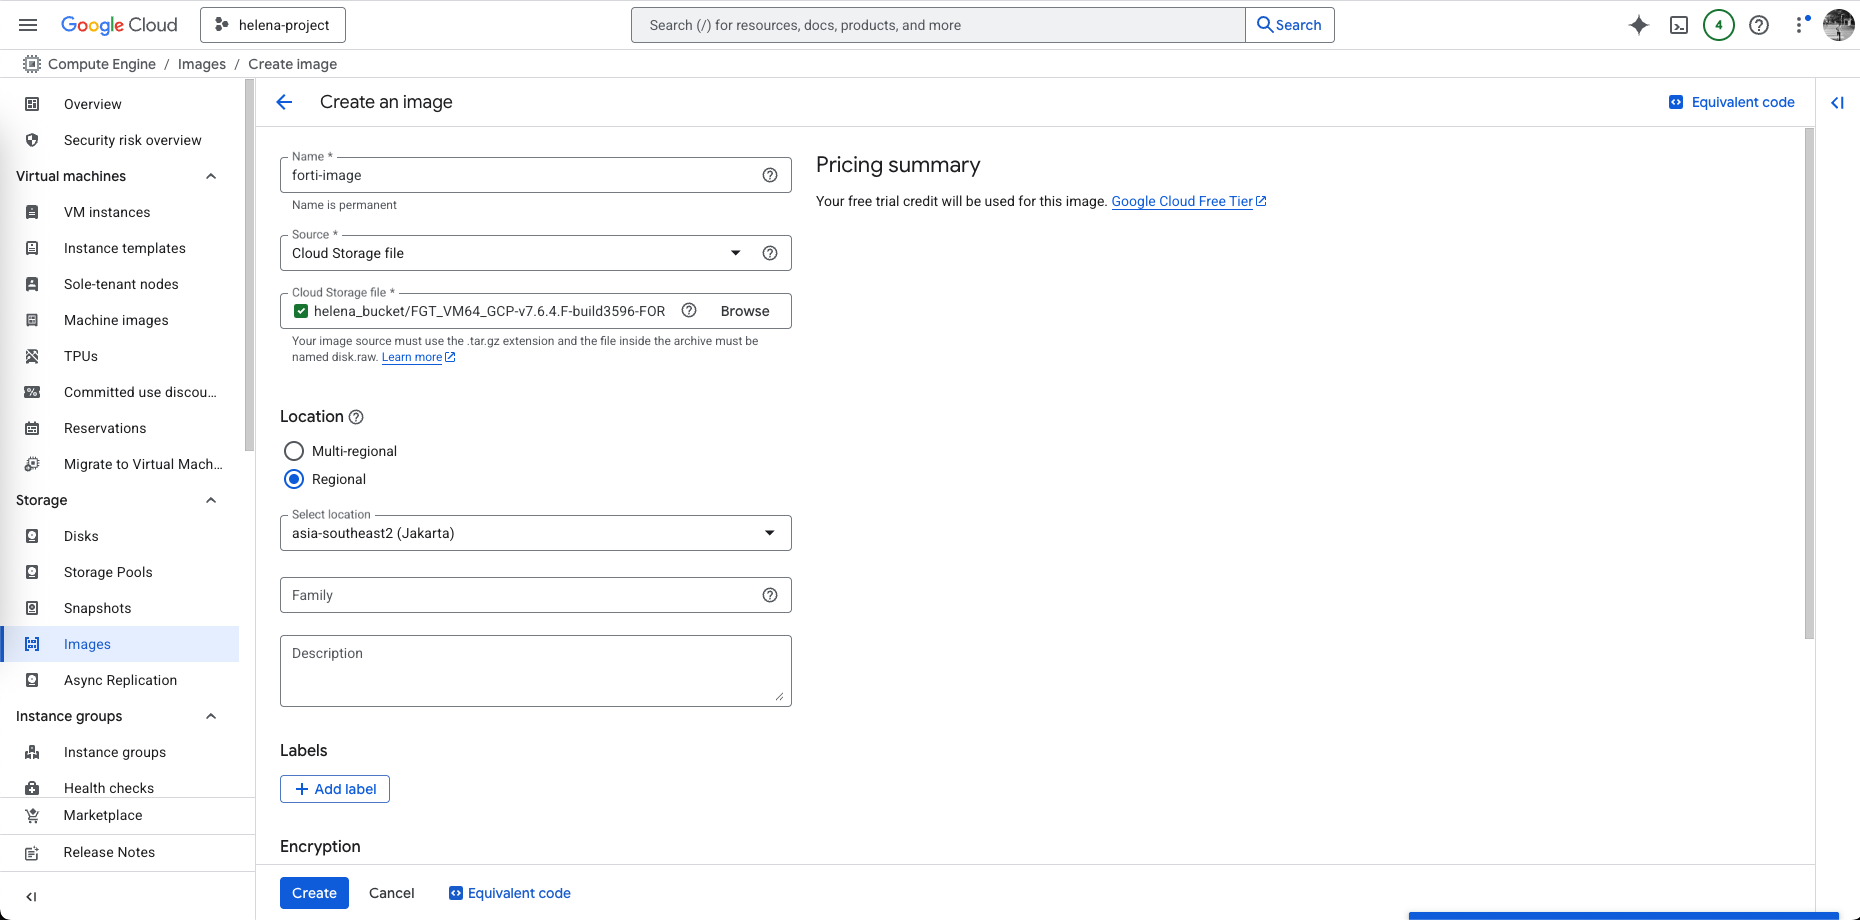Click help icon in the Name field

[x=769, y=175]
